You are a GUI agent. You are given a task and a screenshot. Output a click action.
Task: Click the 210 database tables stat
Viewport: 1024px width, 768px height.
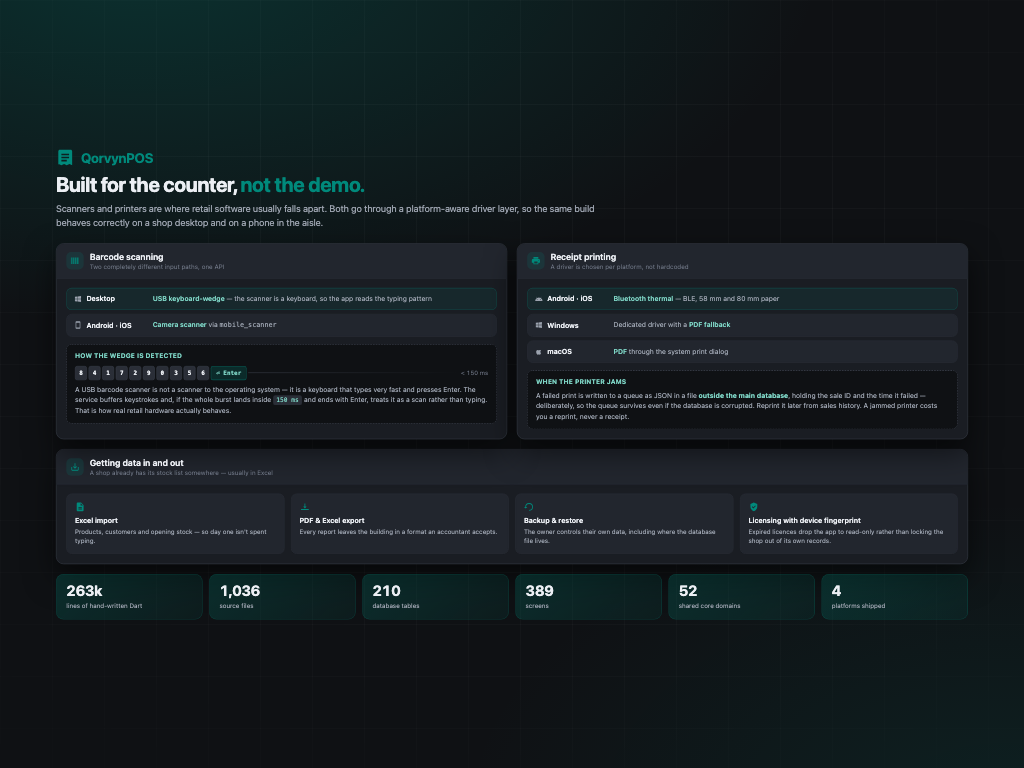tap(436, 597)
